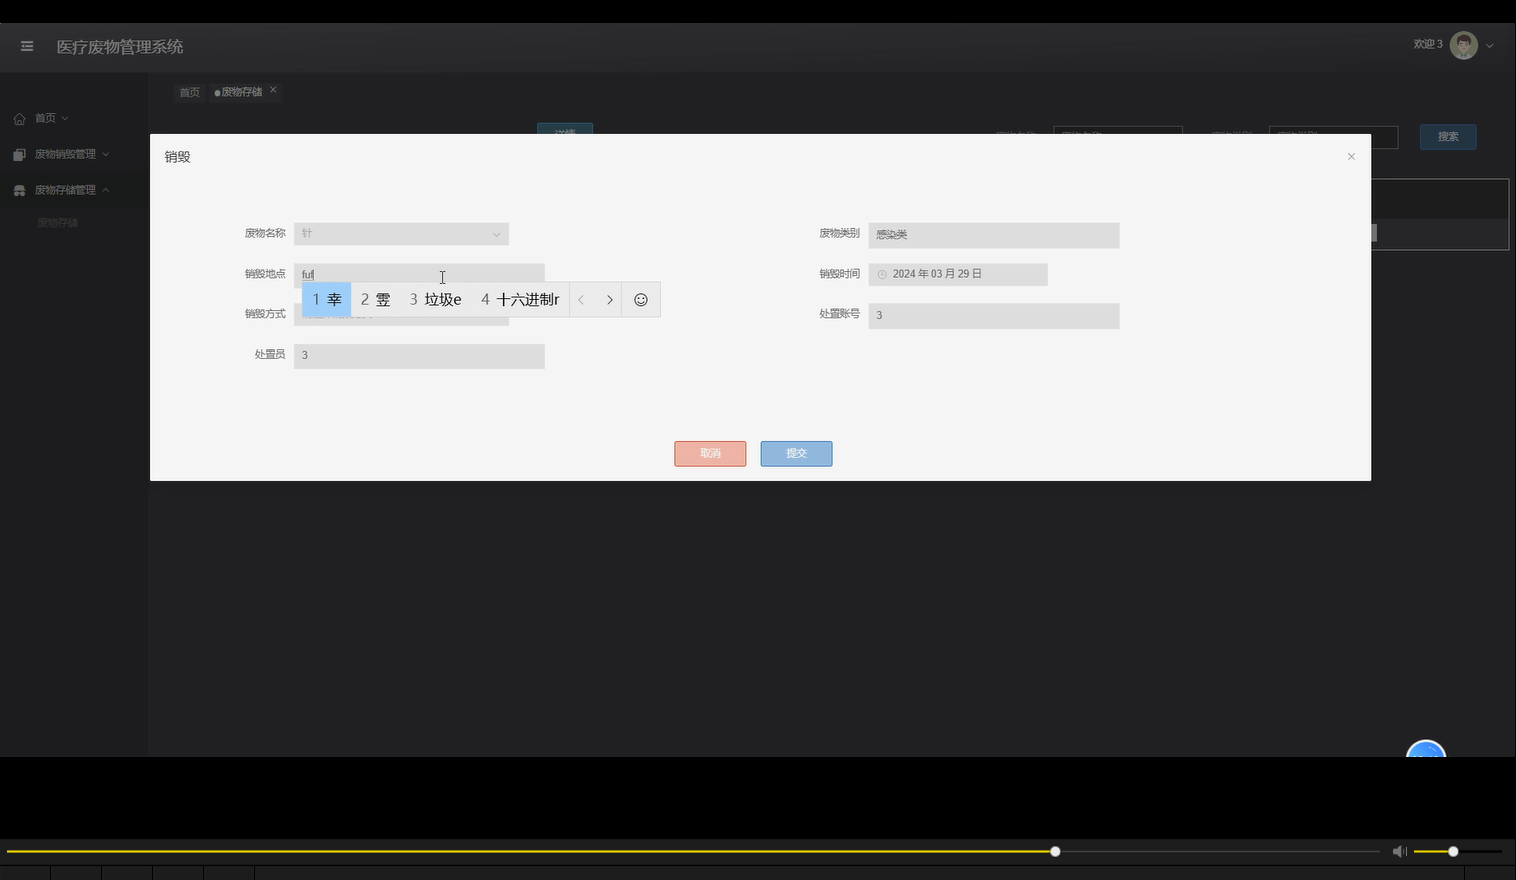The width and height of the screenshot is (1516, 880).
Task: Click the 销毁地点 input field
Action: pyautogui.click(x=419, y=274)
